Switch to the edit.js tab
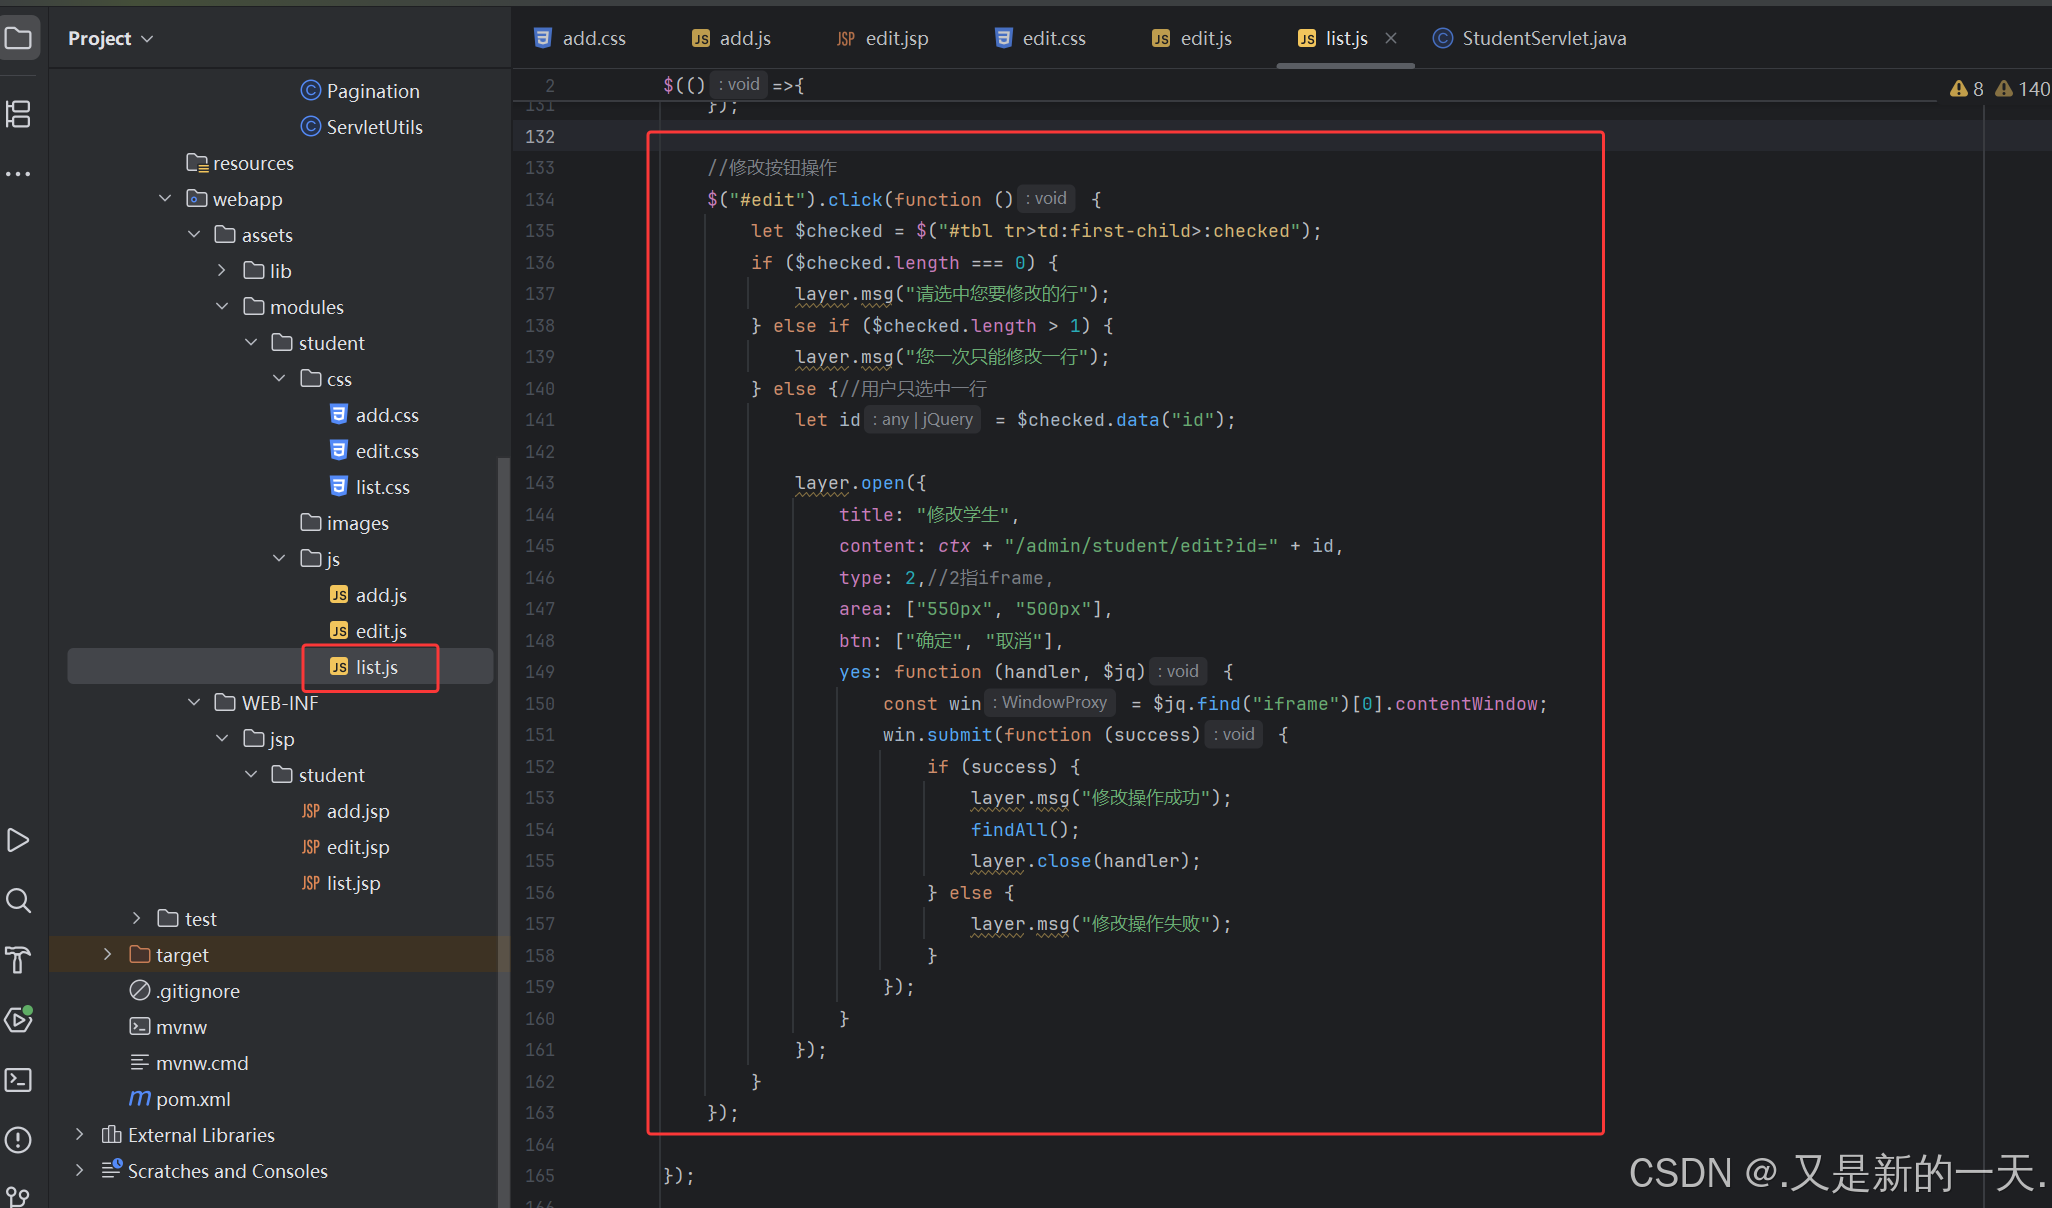This screenshot has width=2052, height=1208. [1192, 38]
